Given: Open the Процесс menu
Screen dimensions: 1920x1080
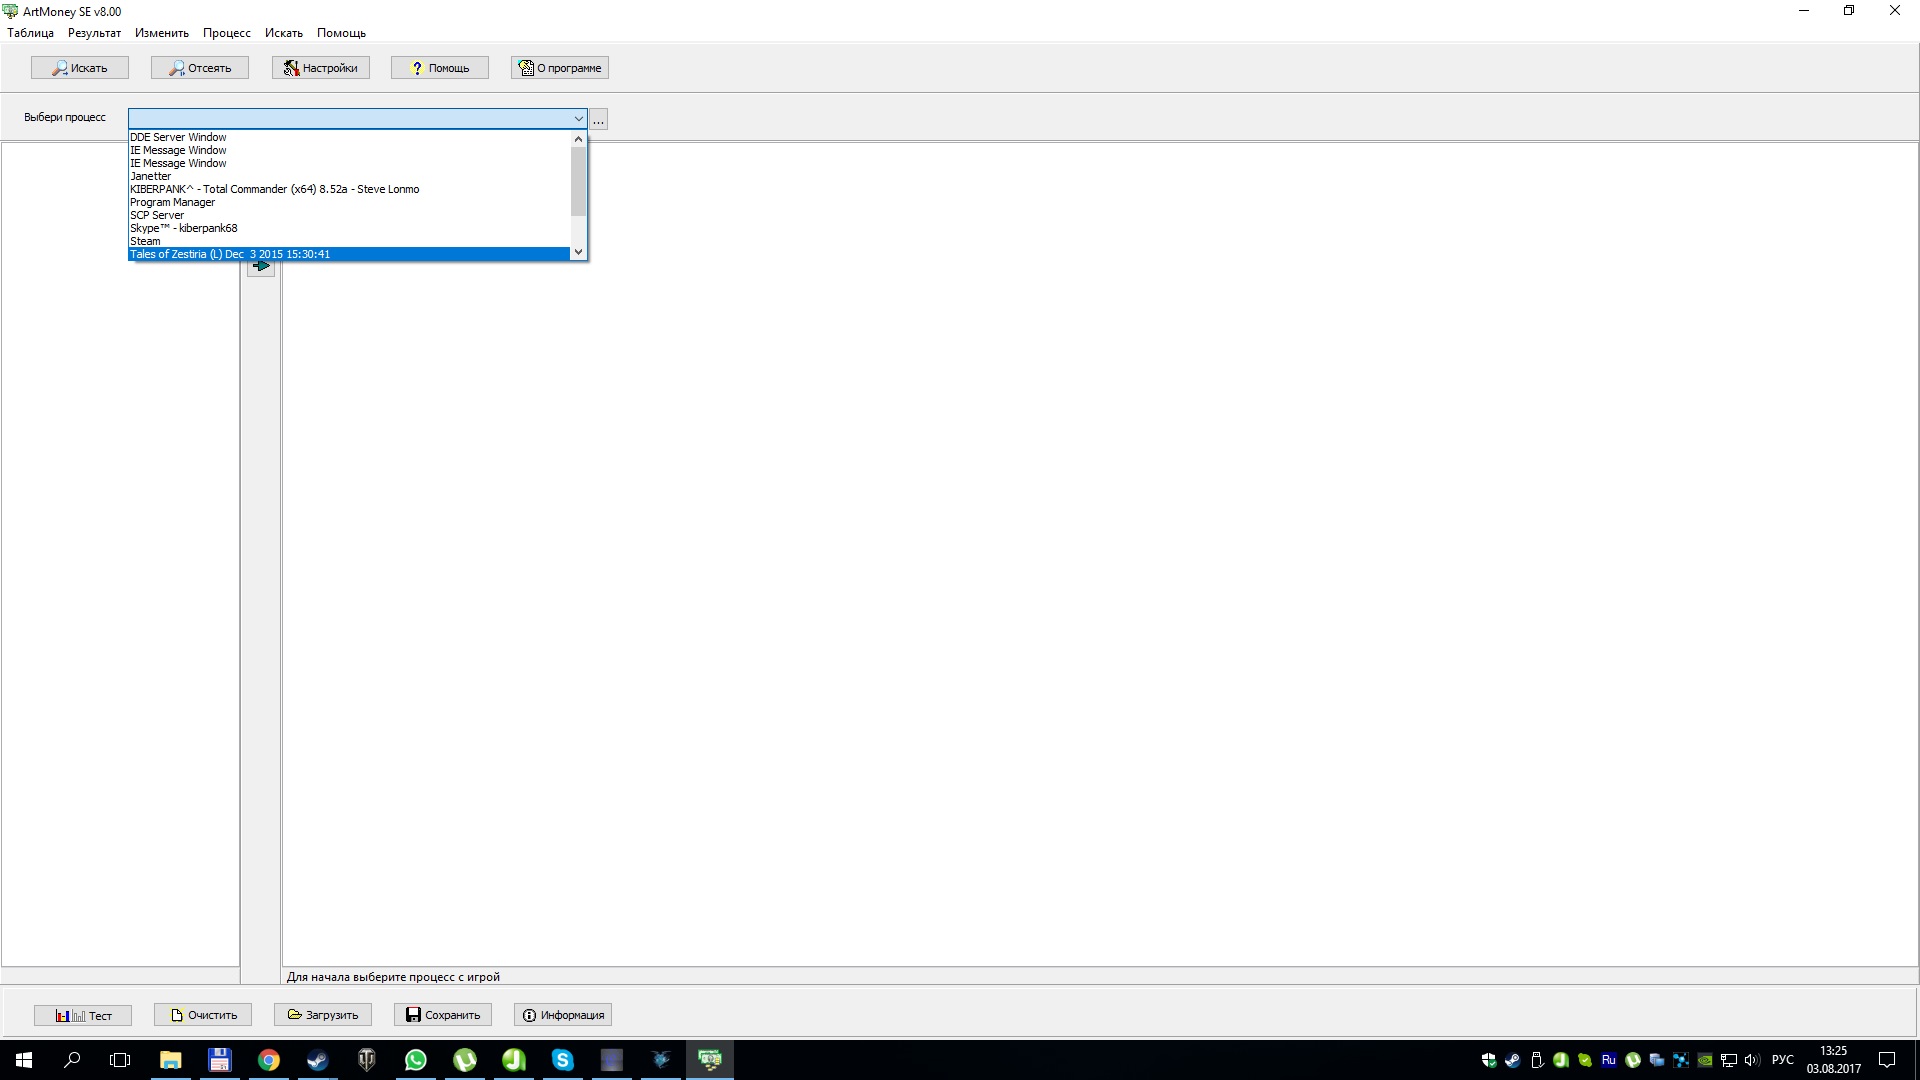Looking at the screenshot, I should pyautogui.click(x=227, y=33).
